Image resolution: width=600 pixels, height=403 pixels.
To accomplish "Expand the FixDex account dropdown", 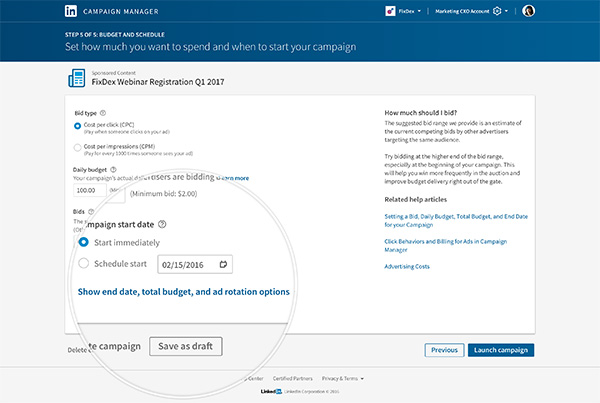I will (419, 11).
